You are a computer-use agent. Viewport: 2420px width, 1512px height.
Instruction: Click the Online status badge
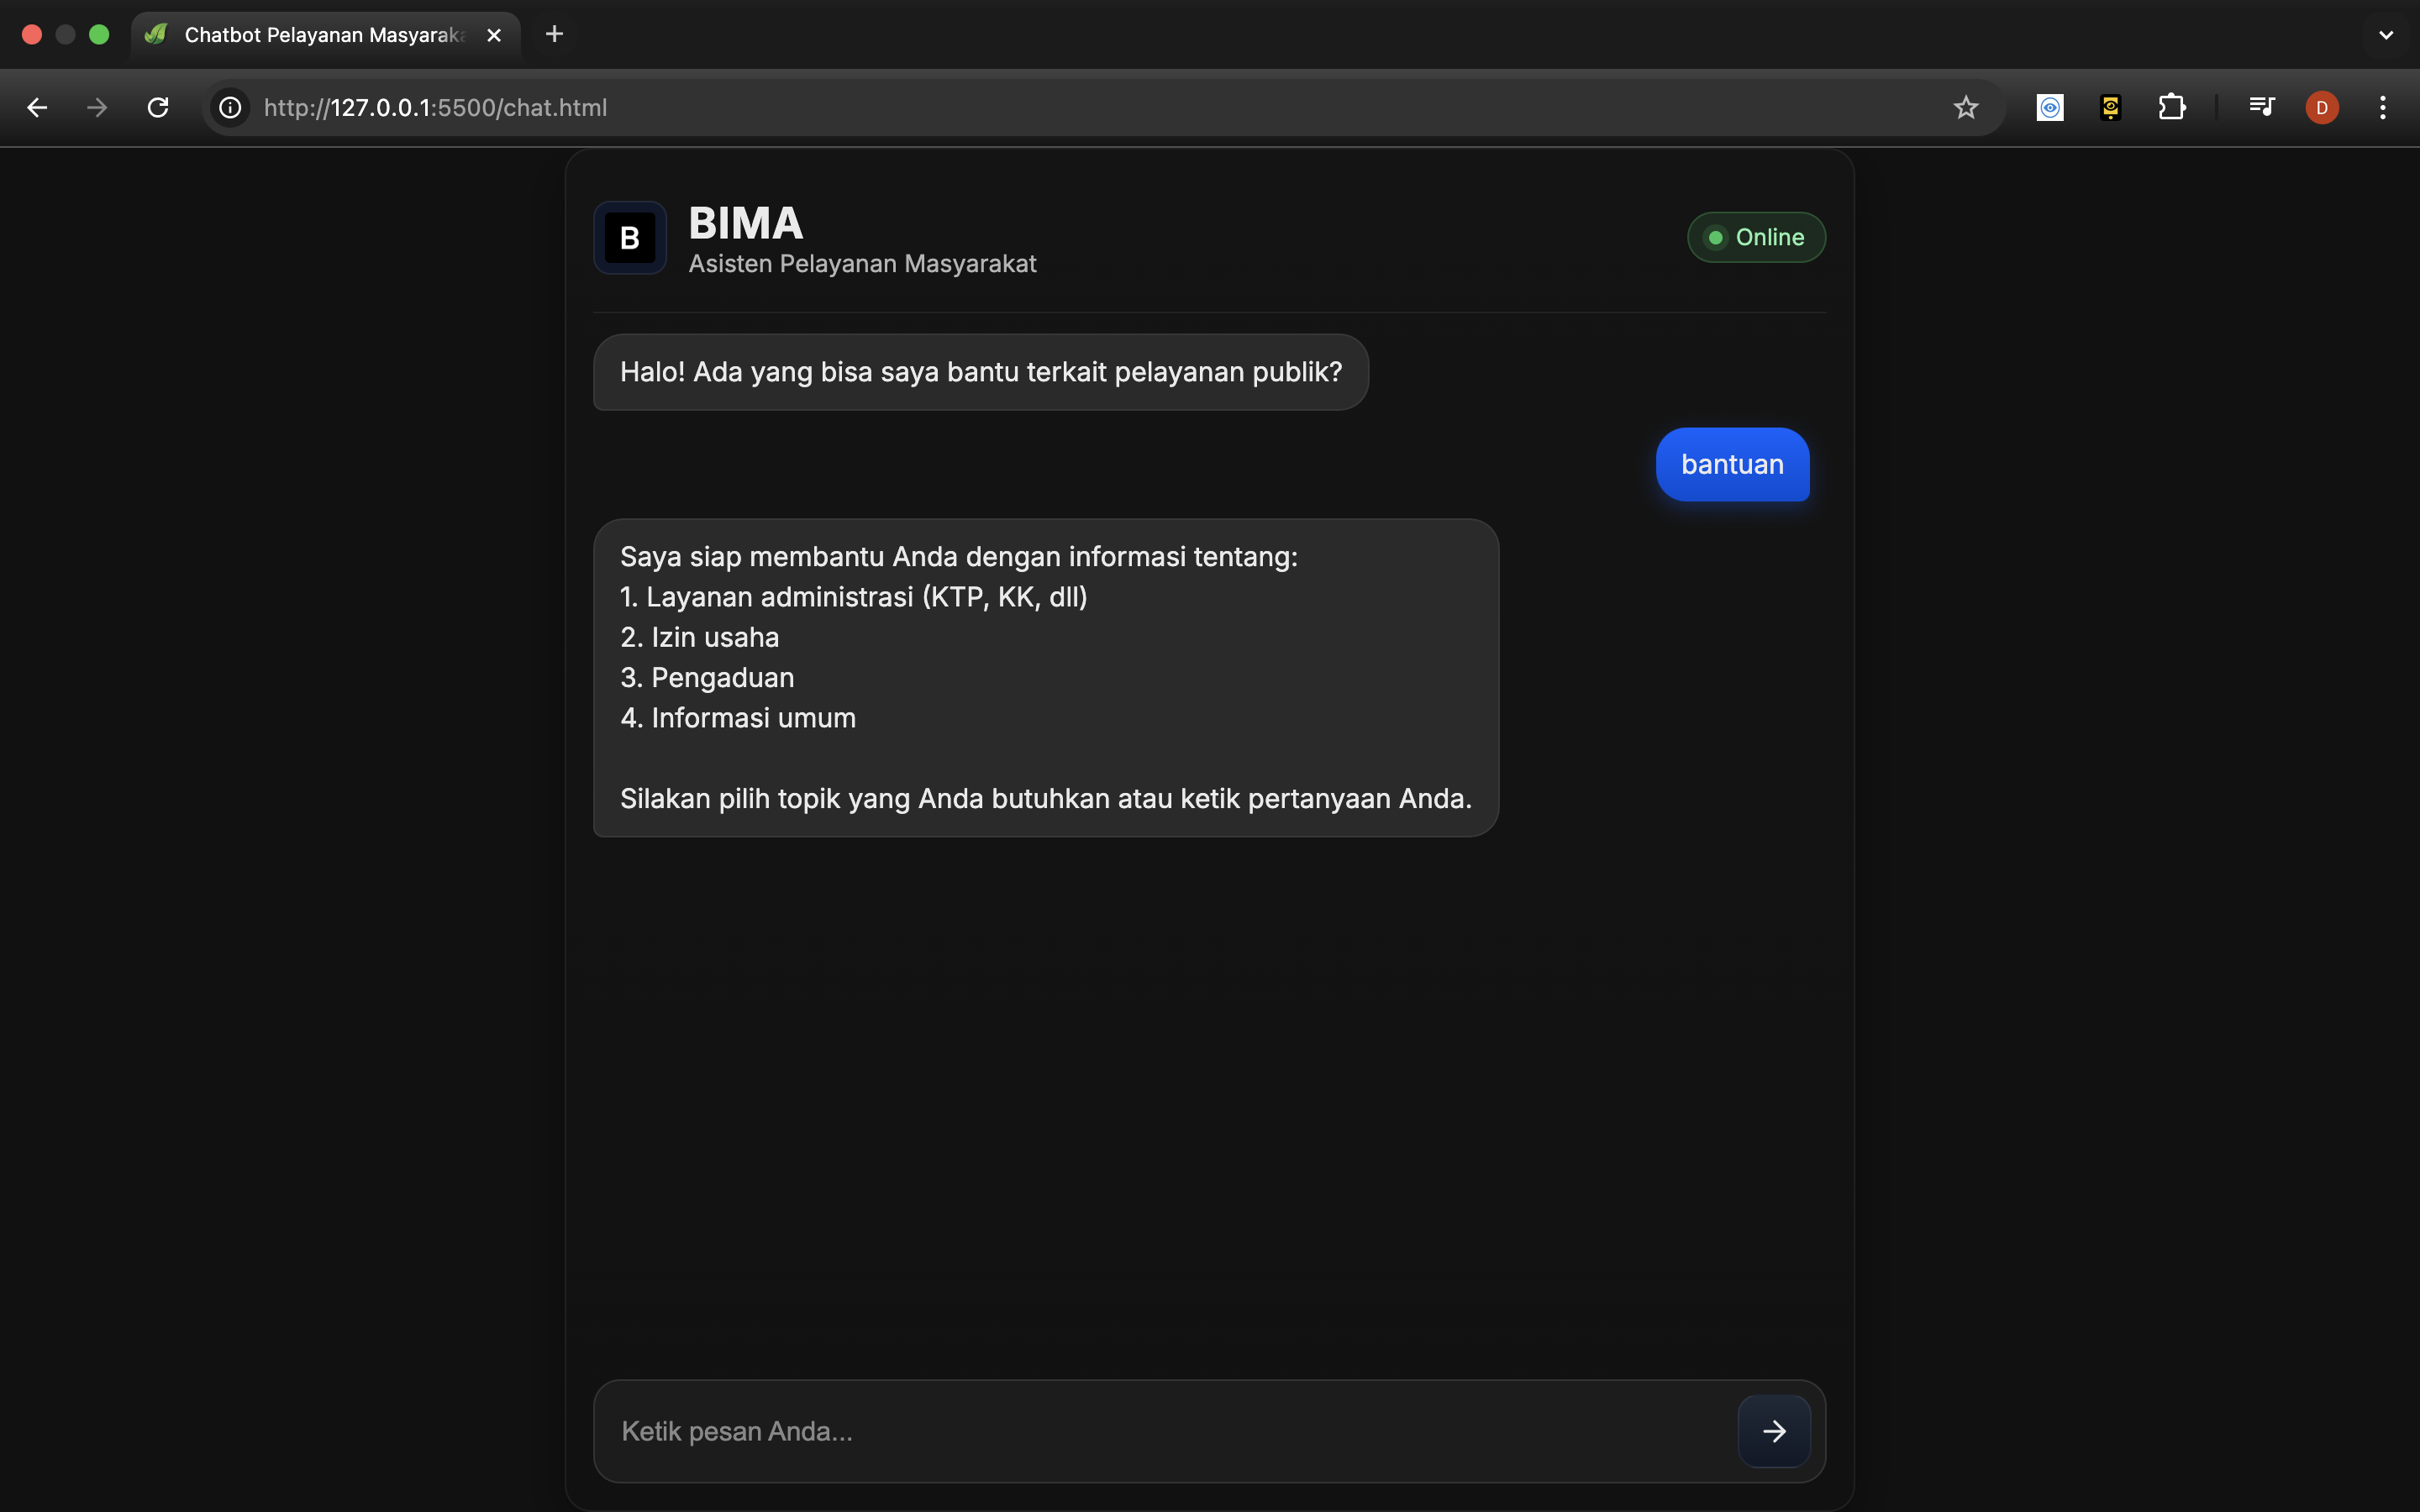[1756, 237]
